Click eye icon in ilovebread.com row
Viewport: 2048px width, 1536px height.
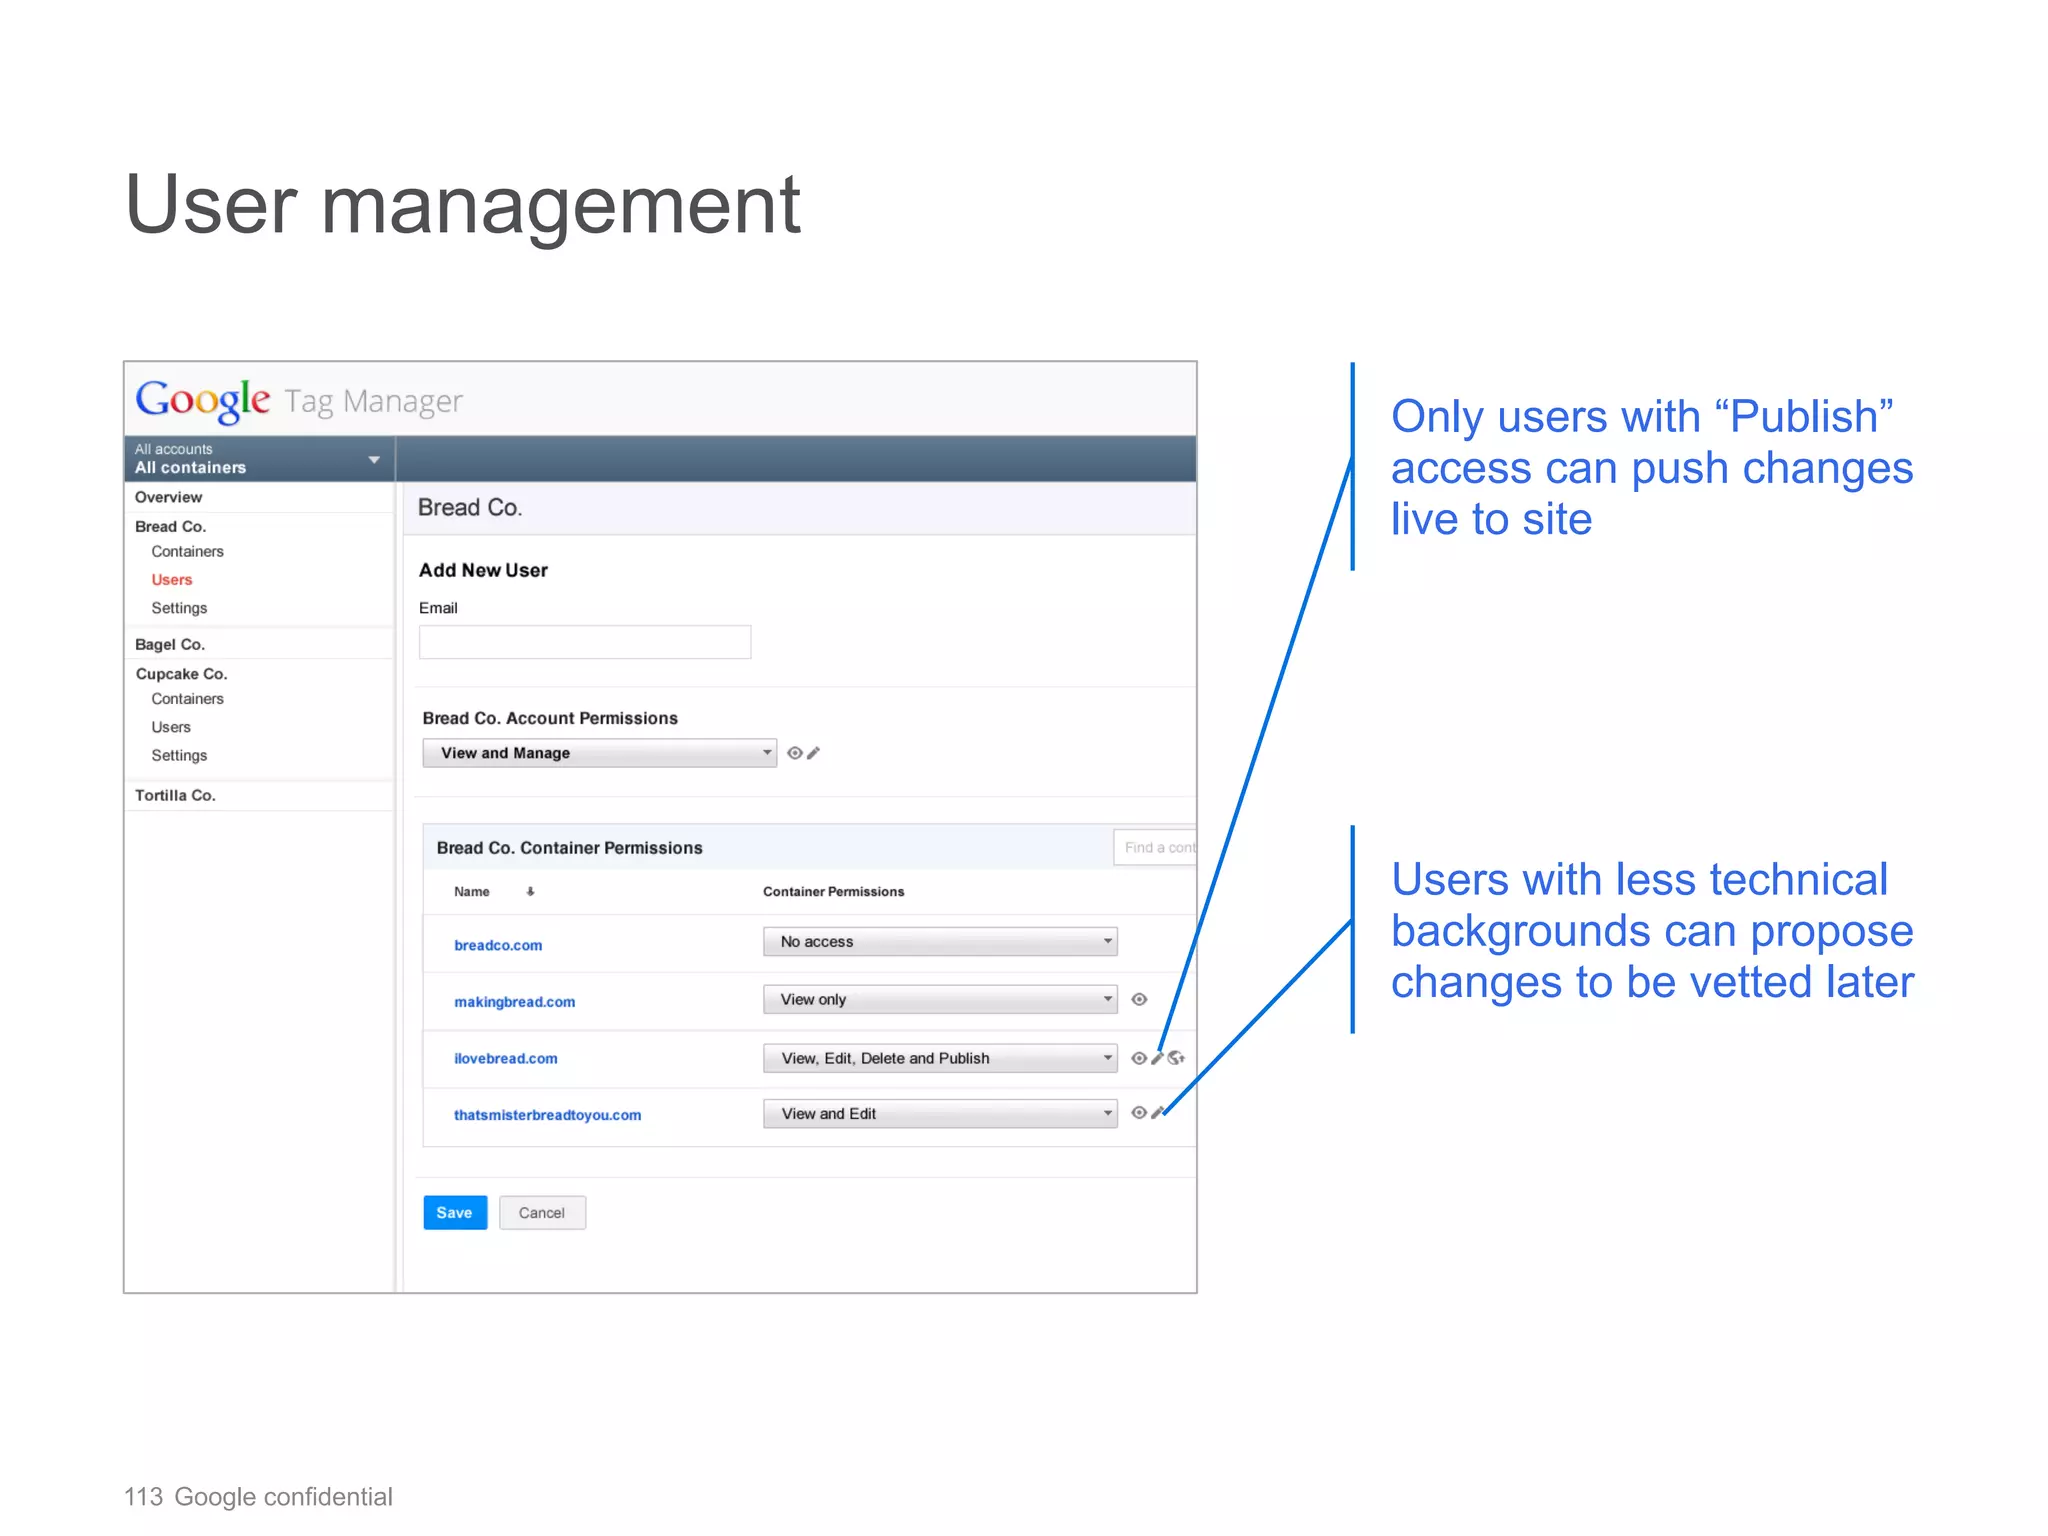click(1138, 1058)
